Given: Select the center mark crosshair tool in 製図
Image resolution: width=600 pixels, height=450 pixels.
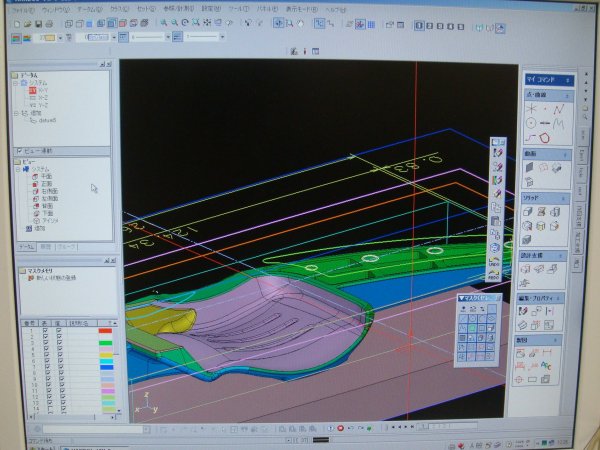Looking at the screenshot, I should click(519, 379).
